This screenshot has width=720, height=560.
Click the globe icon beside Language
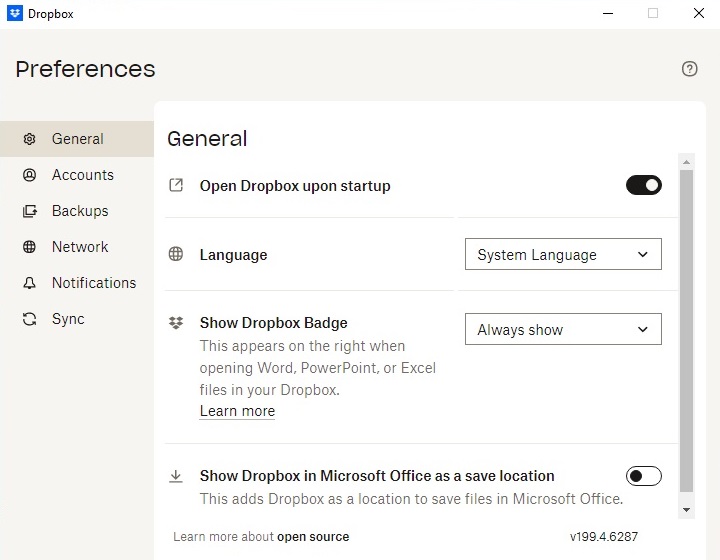coord(176,254)
